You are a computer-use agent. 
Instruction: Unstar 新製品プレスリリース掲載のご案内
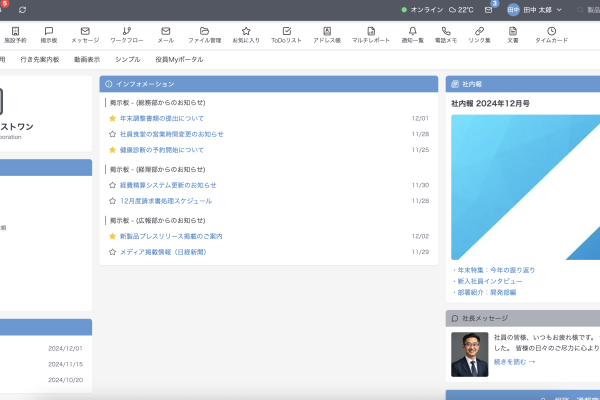coord(112,236)
